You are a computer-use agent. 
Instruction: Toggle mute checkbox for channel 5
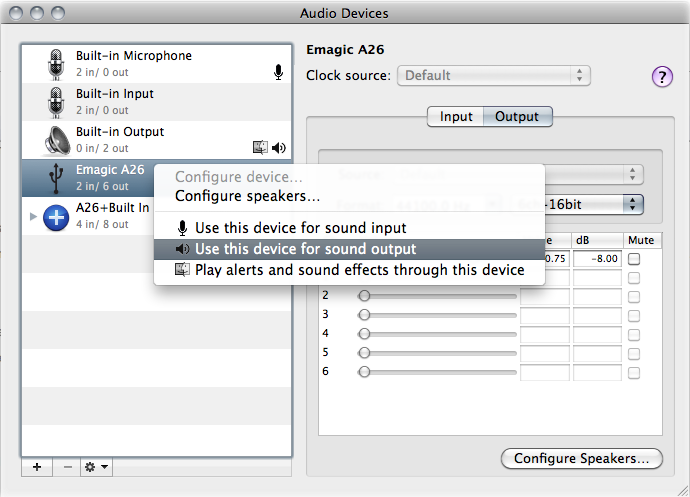pos(634,354)
